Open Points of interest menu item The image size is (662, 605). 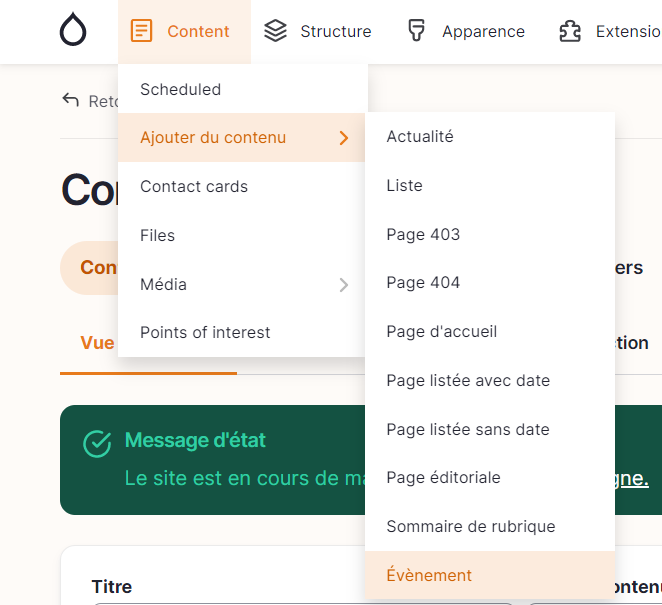point(205,333)
